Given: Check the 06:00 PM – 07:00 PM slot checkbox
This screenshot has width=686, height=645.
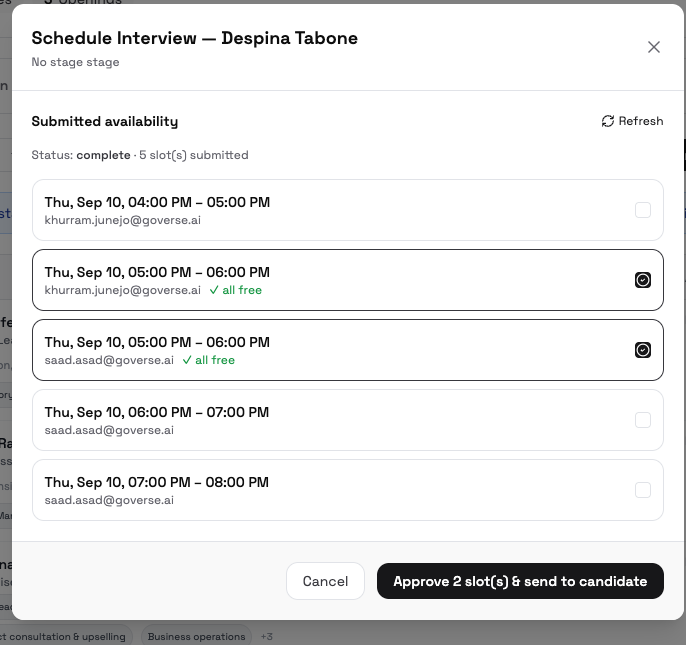Looking at the screenshot, I should (643, 420).
